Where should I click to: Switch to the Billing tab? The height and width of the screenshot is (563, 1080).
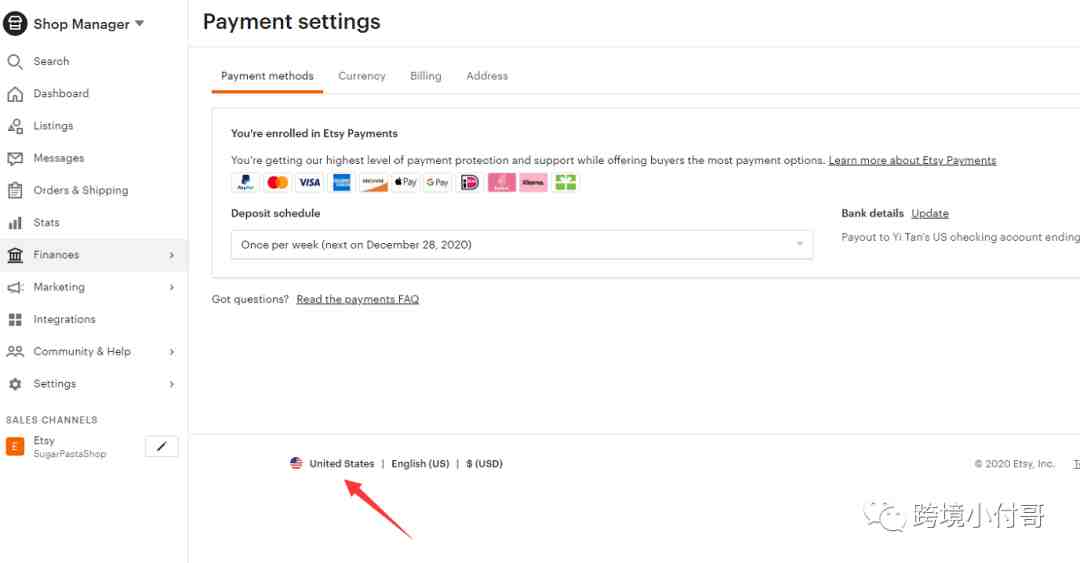pos(426,76)
